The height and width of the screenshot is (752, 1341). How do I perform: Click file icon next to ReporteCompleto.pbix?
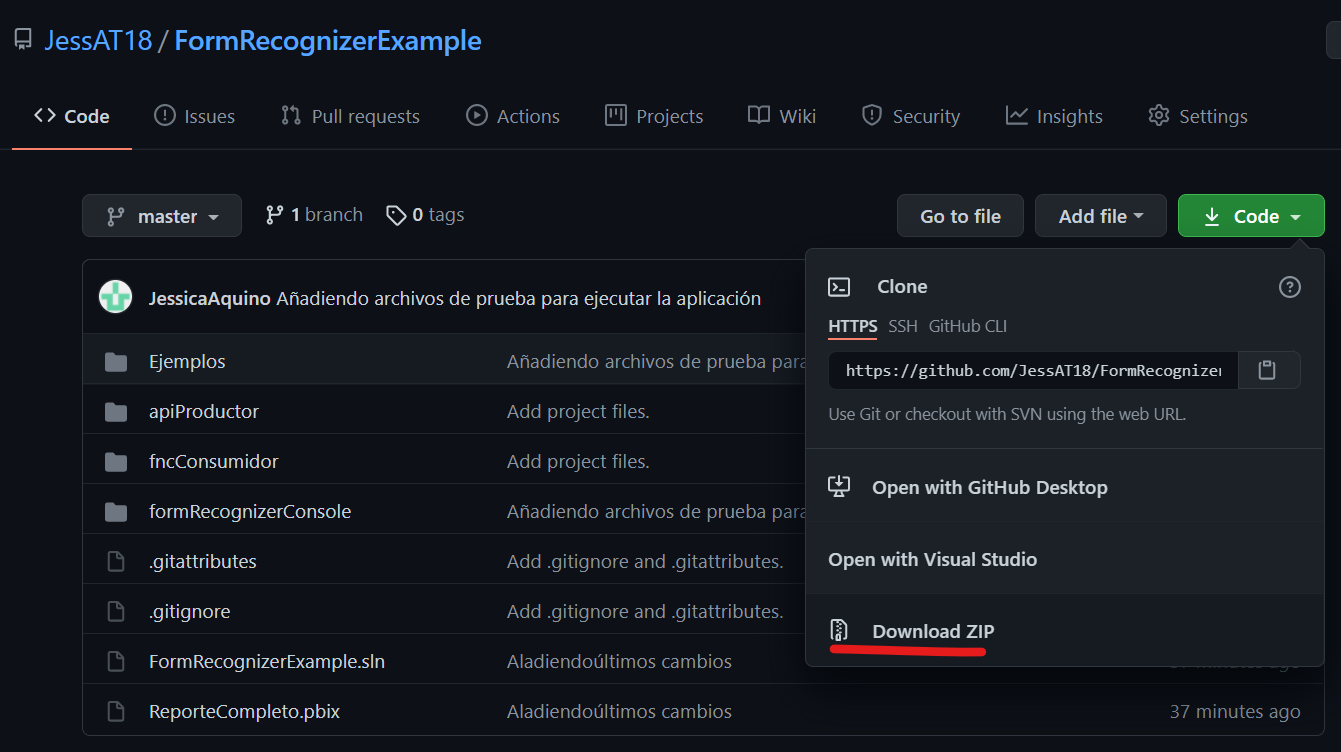point(116,711)
